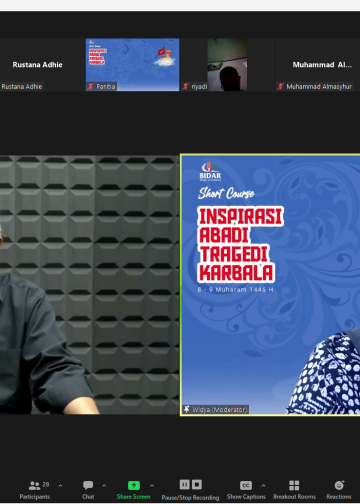Select the Panitia video thumbnail
This screenshot has height=504, width=360.
click(132, 64)
